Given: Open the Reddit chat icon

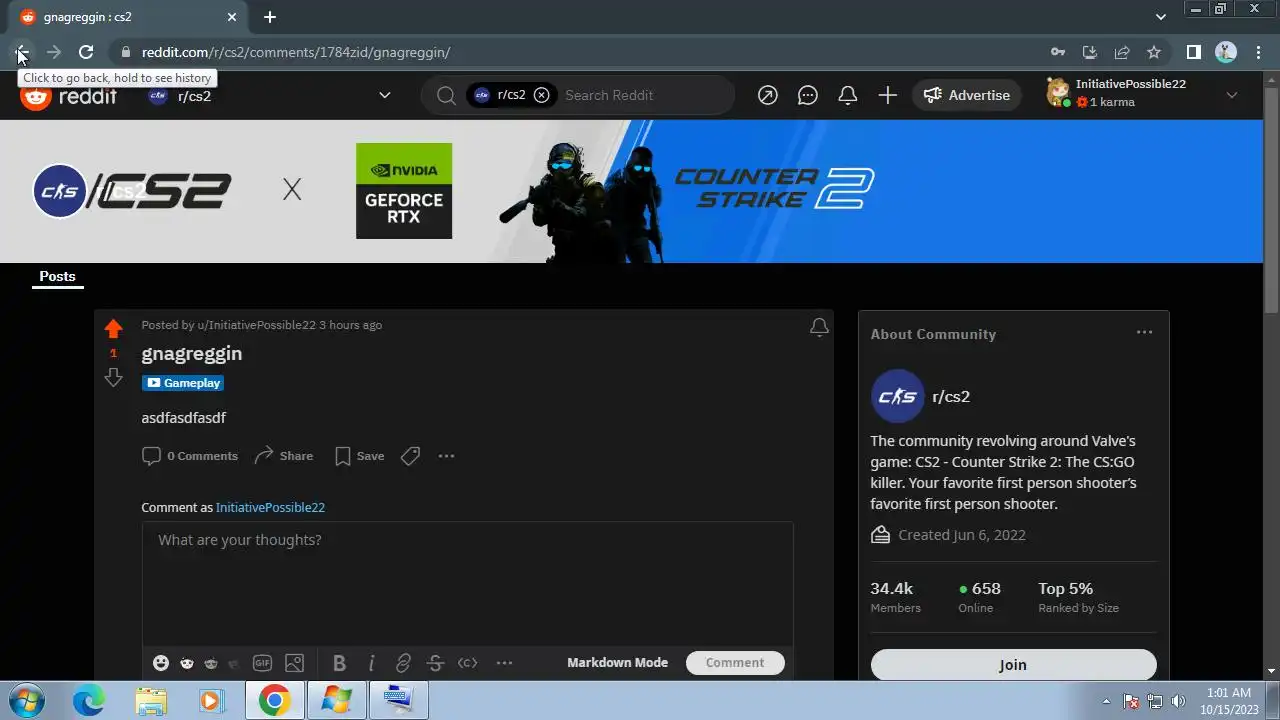Looking at the screenshot, I should [x=807, y=95].
